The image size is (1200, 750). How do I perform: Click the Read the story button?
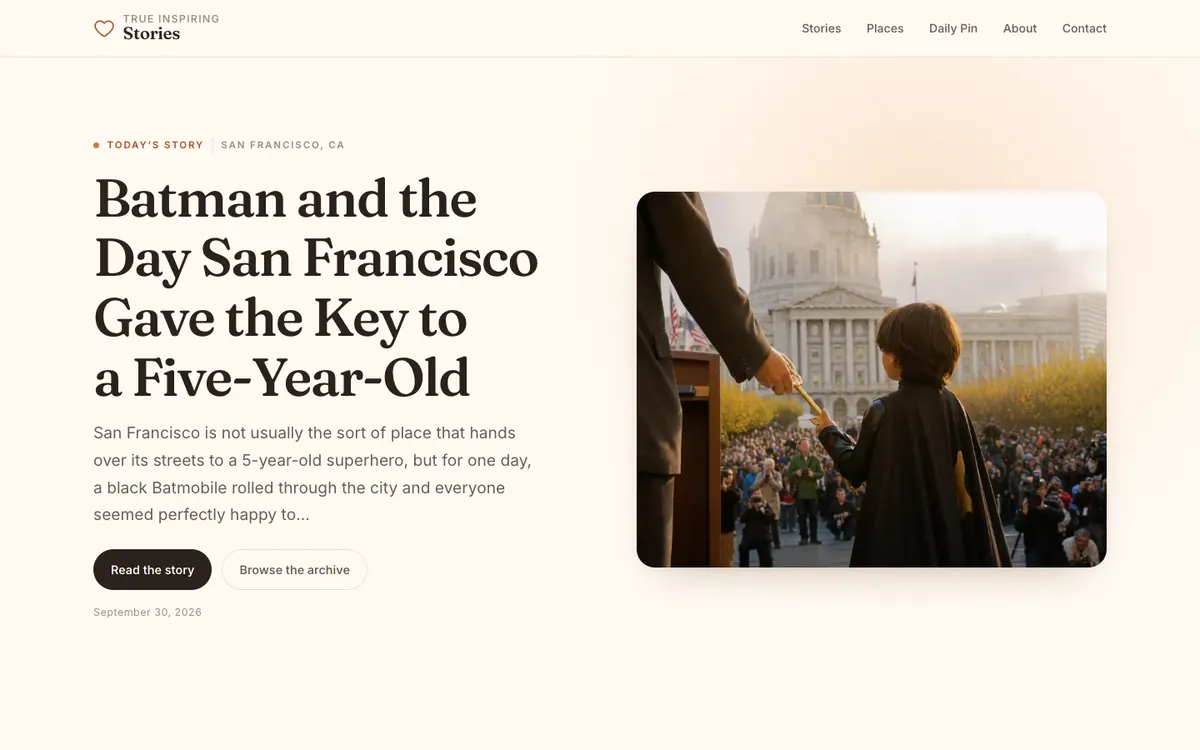coord(152,570)
